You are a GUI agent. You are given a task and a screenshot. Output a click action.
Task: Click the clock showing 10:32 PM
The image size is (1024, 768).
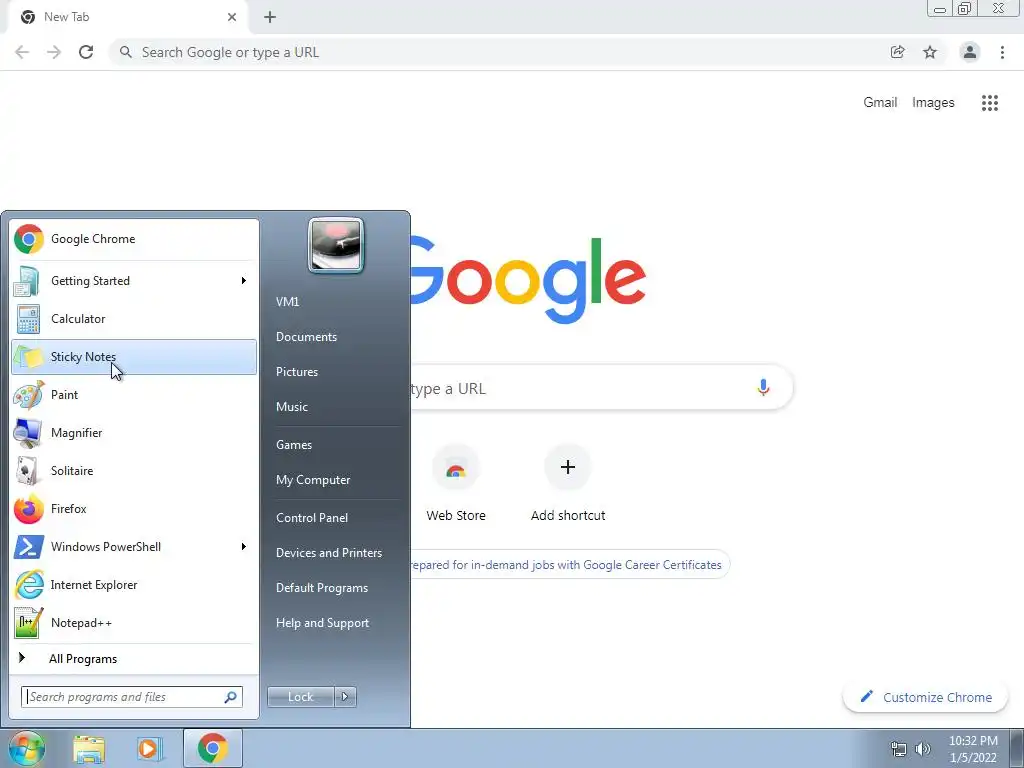click(973, 749)
